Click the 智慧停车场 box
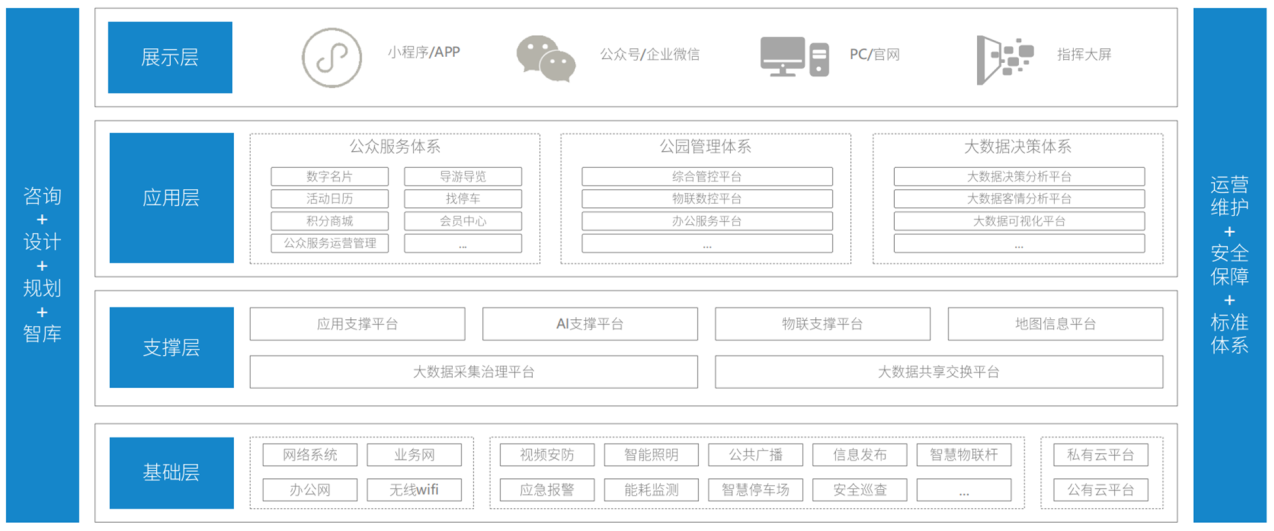Image resolution: width=1274 pixels, height=531 pixels. [x=755, y=490]
